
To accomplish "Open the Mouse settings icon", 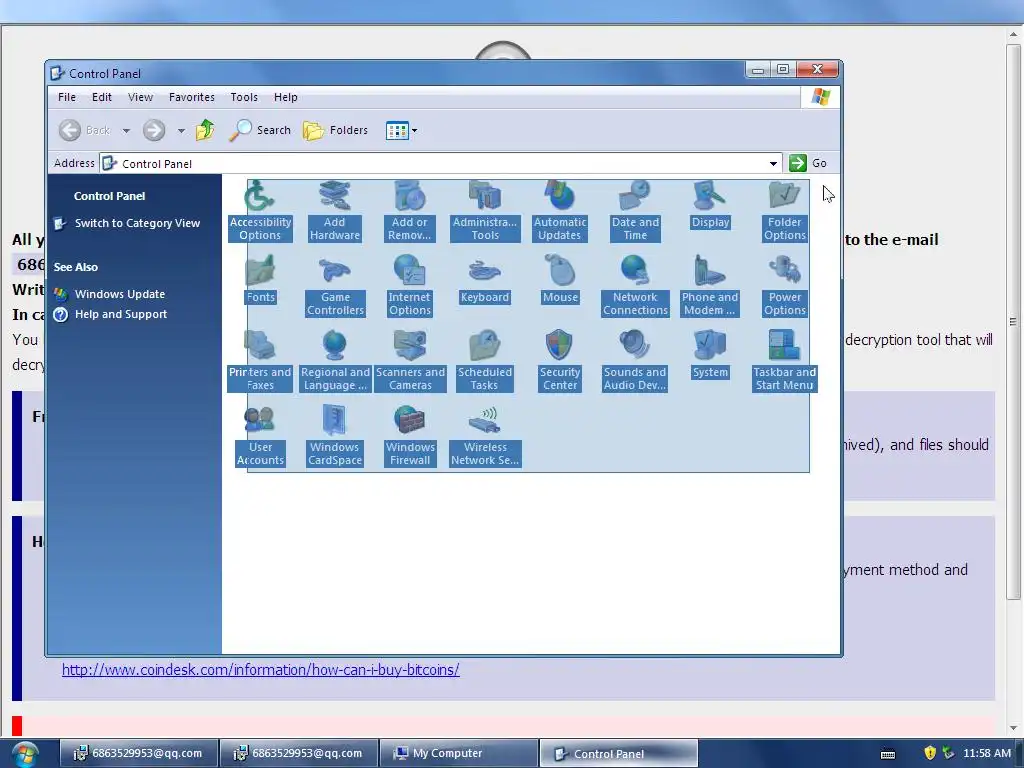I will click(x=560, y=279).
